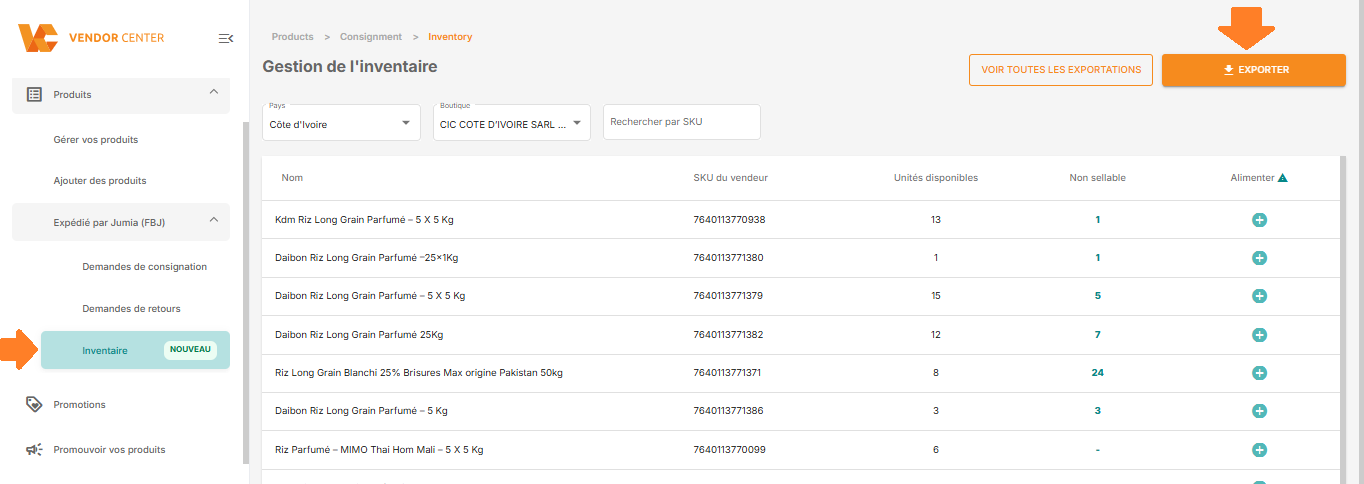Viewport: 1364px width, 484px height.
Task: Click the Inventory breadcrumb link
Action: (450, 37)
